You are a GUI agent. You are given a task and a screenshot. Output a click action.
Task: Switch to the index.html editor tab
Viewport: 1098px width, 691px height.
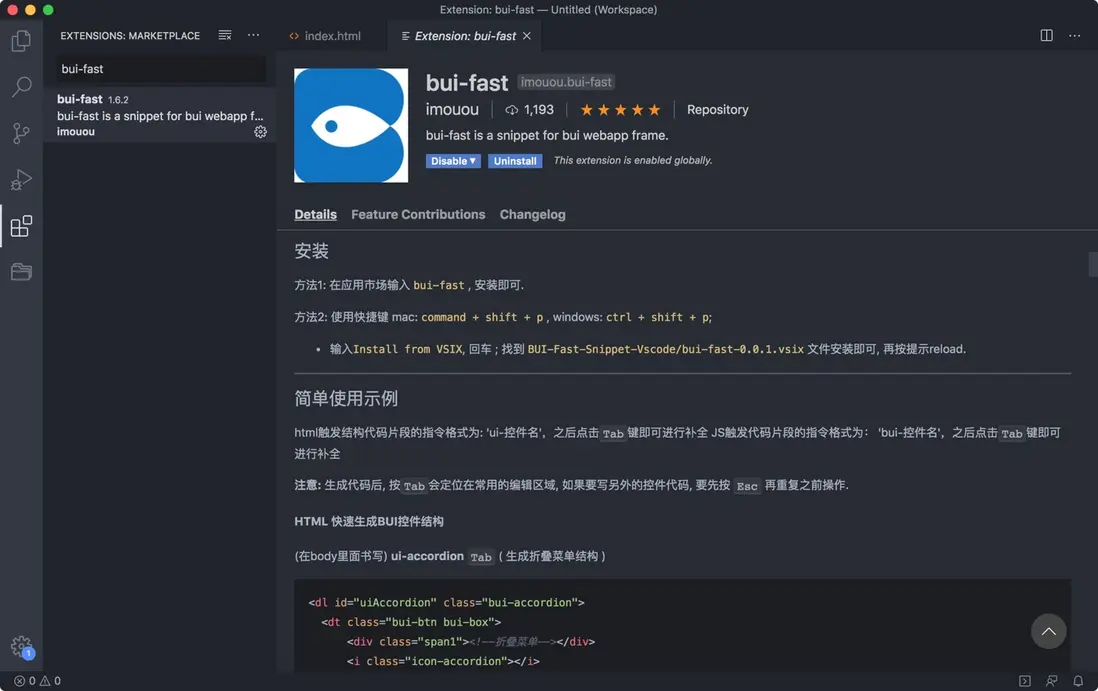(x=332, y=36)
